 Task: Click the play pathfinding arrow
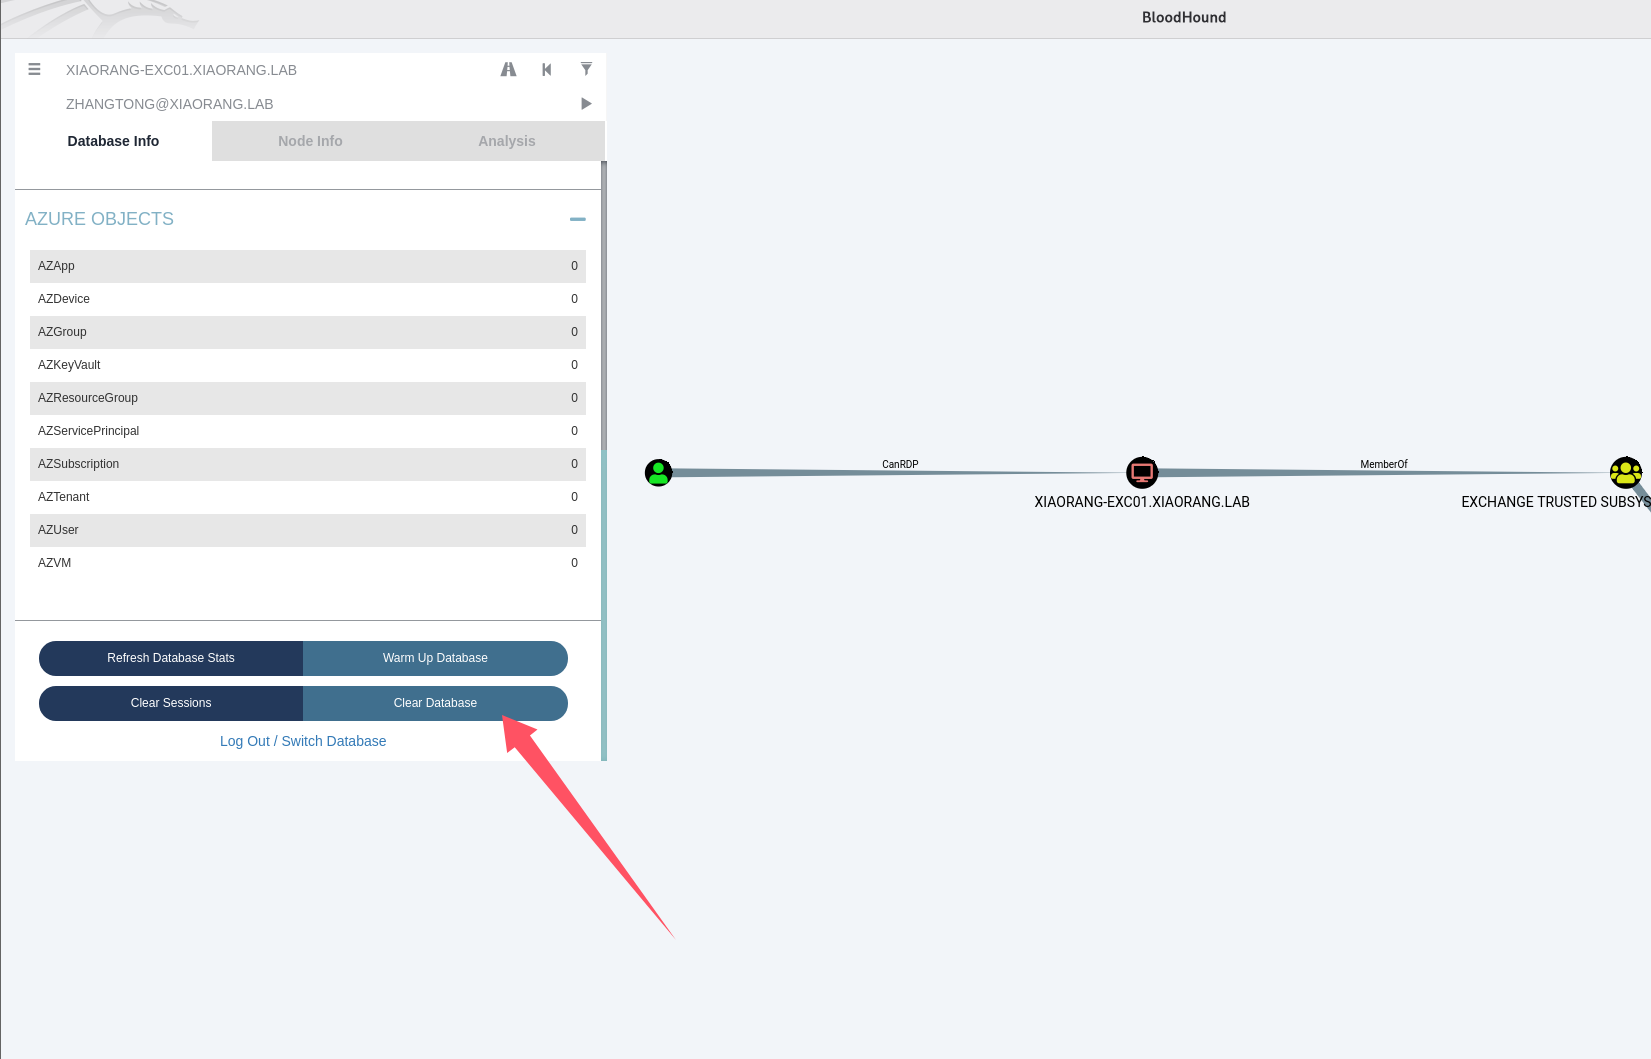(x=586, y=103)
